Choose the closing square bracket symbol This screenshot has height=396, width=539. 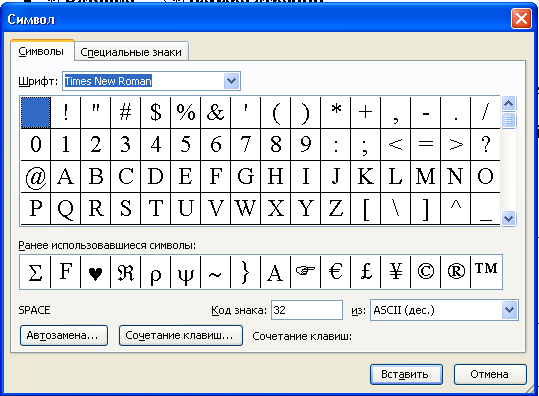425,209
